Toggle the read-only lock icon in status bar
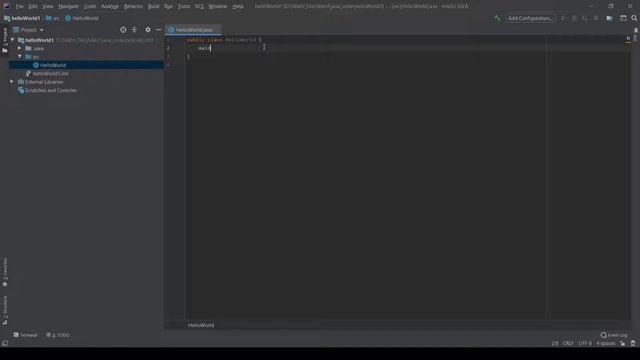640x360 pixels. click(x=622, y=343)
